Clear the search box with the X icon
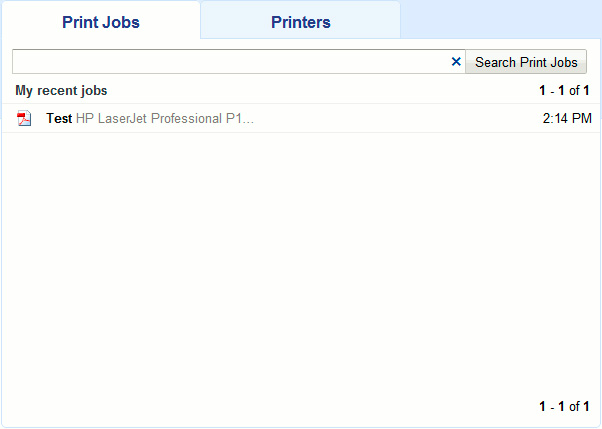Viewport: 602px width, 429px height. pos(456,62)
